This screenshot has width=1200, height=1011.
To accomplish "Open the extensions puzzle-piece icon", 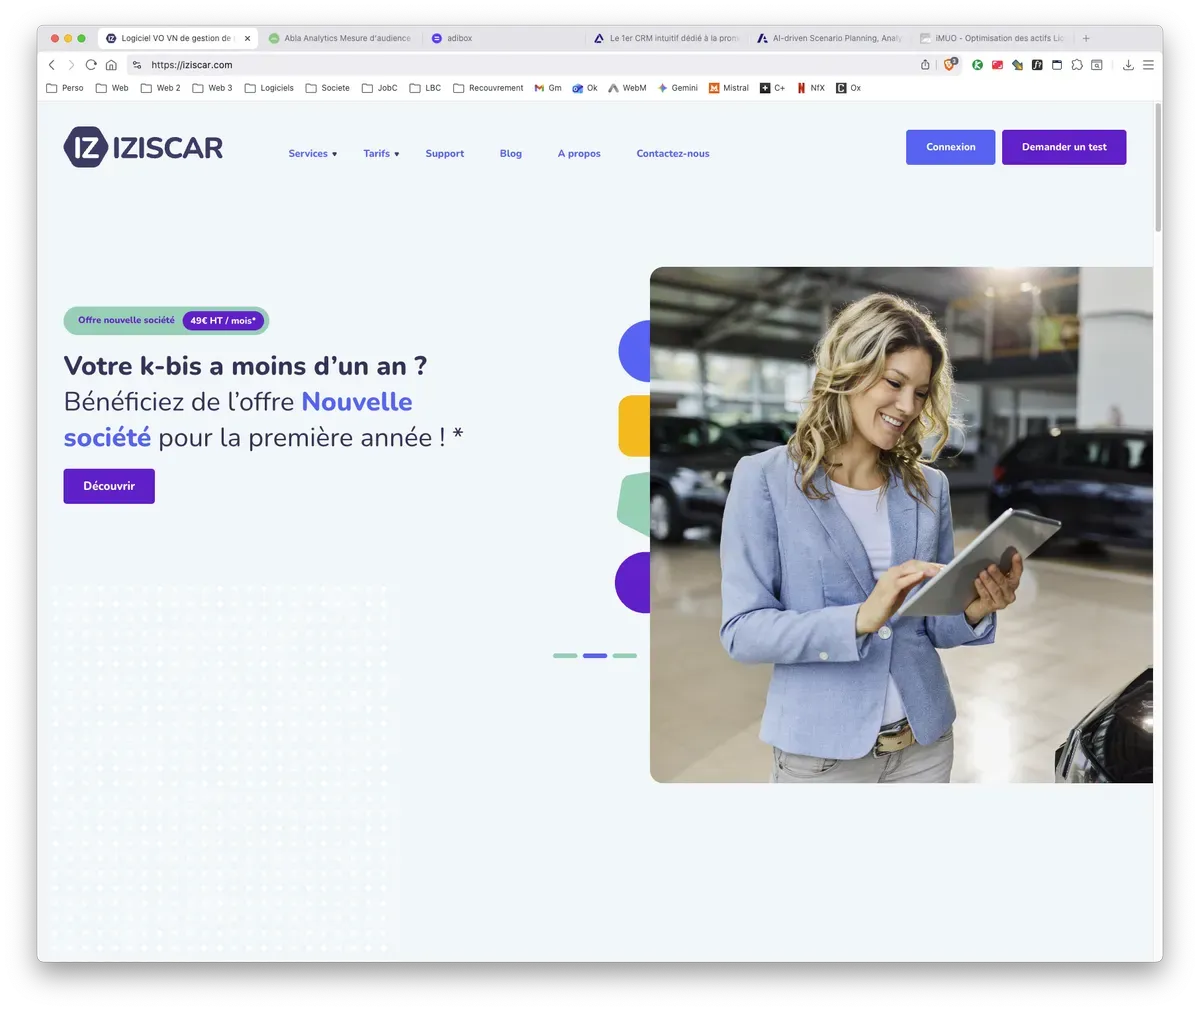I will pos(1076,65).
